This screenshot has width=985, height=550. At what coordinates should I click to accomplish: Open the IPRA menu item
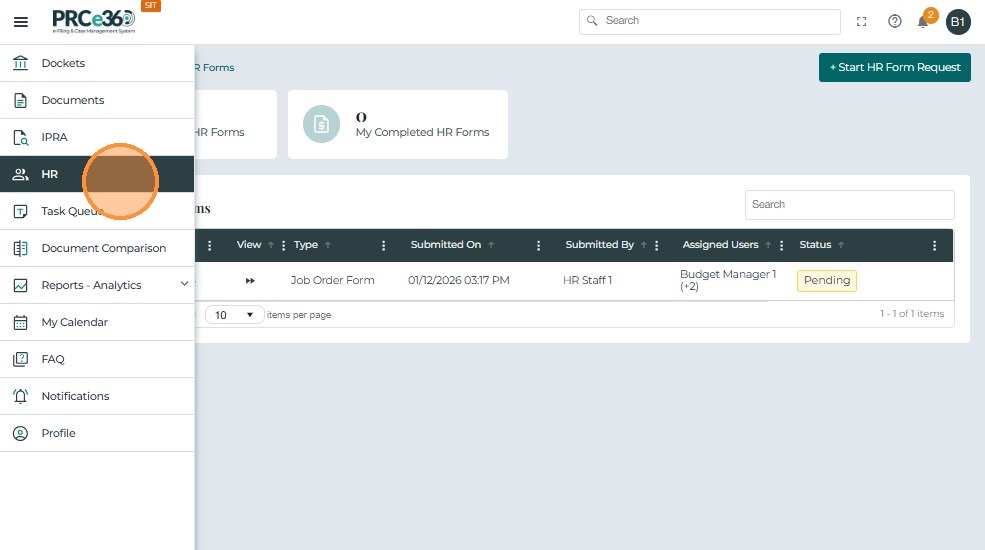click(x=97, y=137)
